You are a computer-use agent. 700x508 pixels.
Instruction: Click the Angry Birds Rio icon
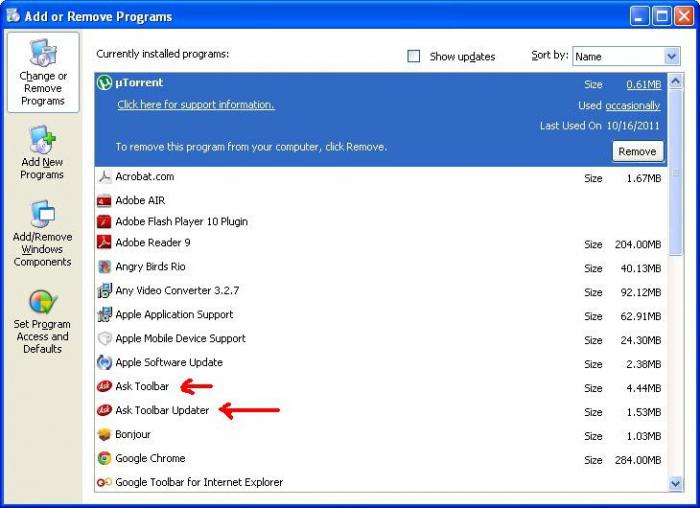pos(104,267)
